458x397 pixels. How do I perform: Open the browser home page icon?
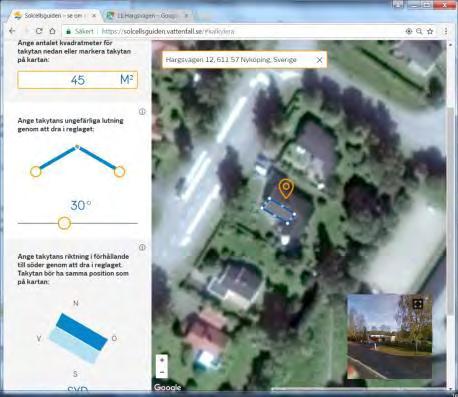point(52,31)
